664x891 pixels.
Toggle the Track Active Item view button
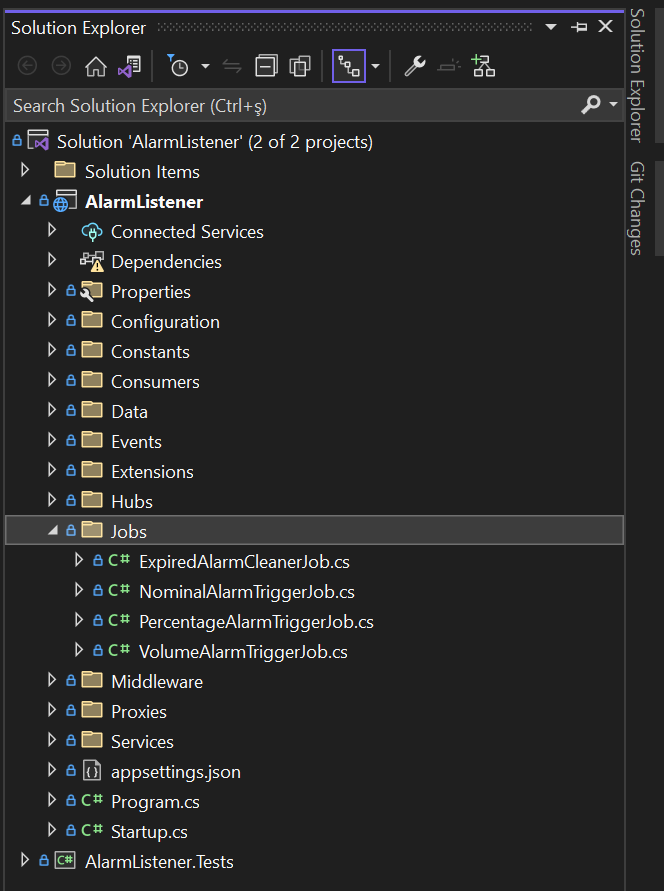(349, 67)
